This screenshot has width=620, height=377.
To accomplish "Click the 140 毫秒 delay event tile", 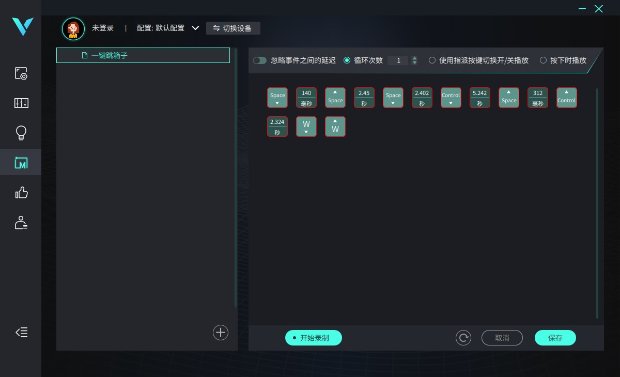I will [306, 98].
